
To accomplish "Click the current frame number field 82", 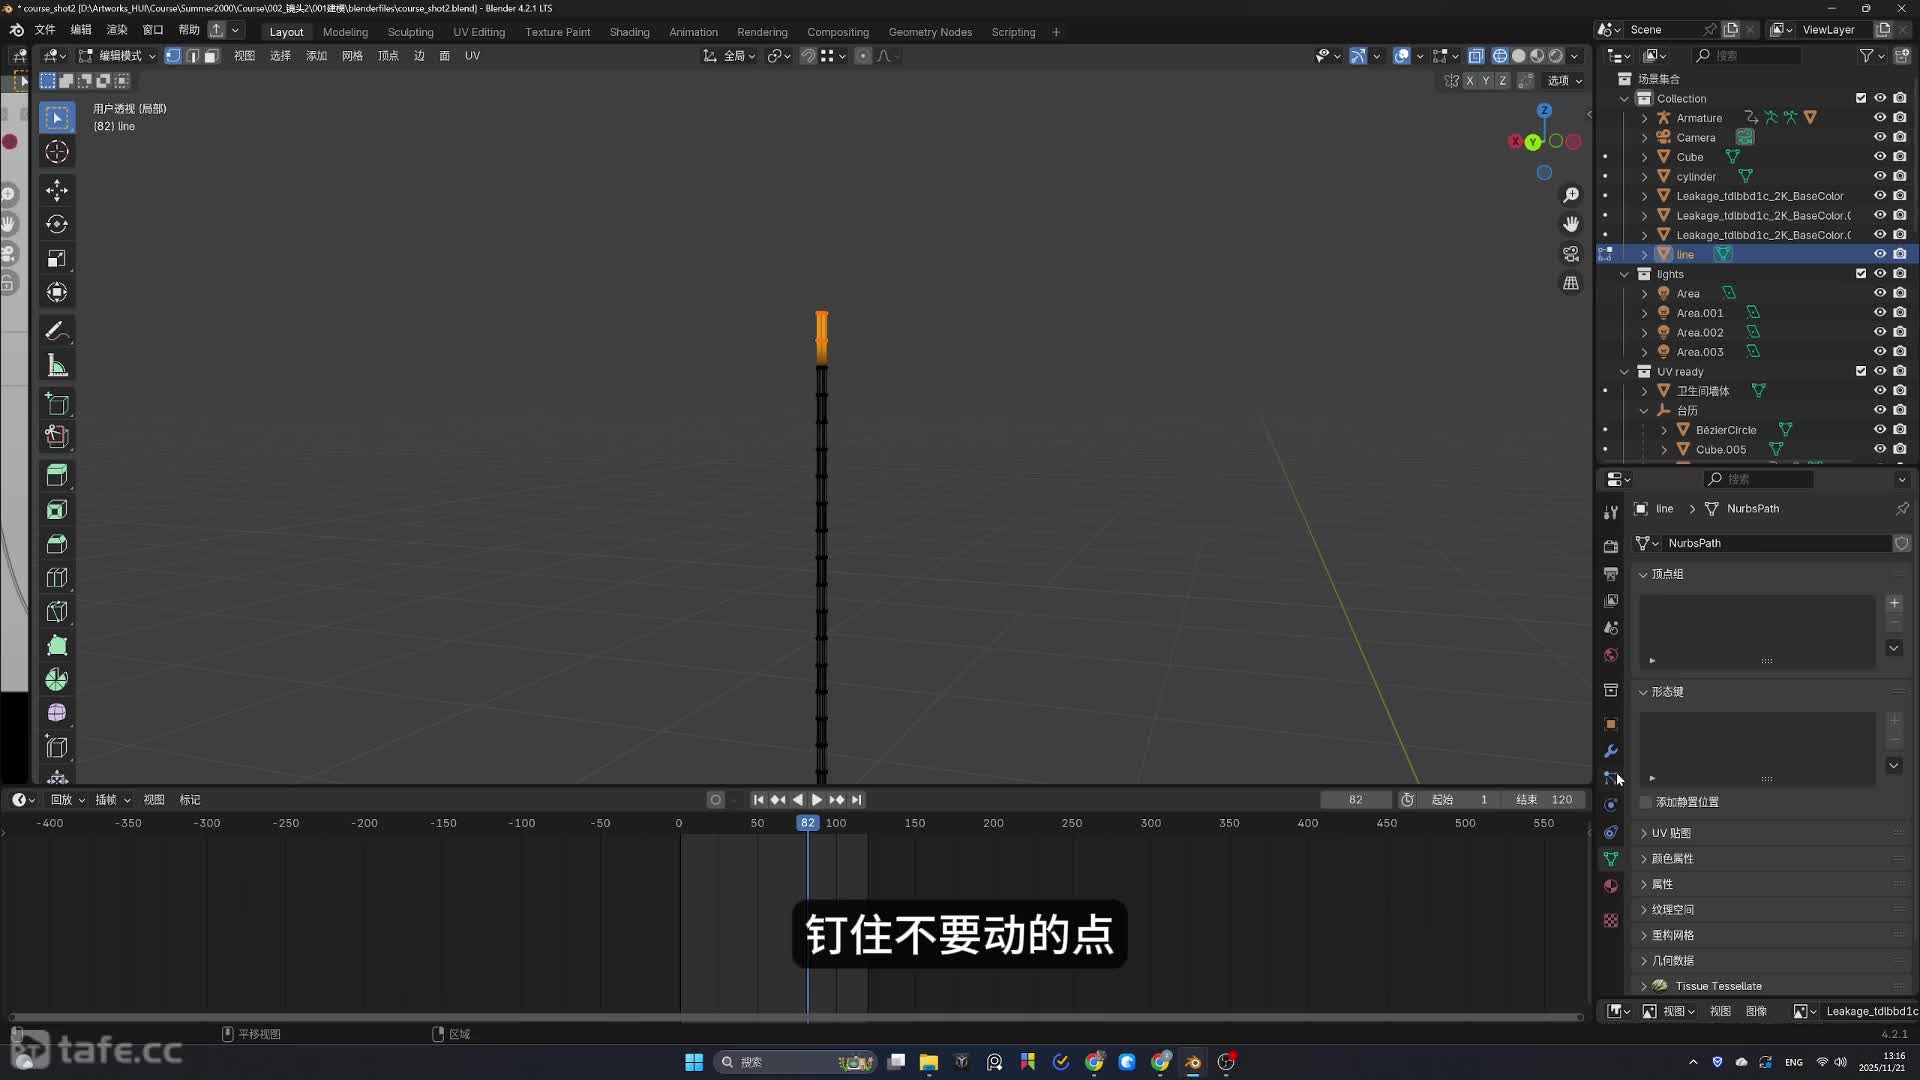I will pyautogui.click(x=1355, y=800).
